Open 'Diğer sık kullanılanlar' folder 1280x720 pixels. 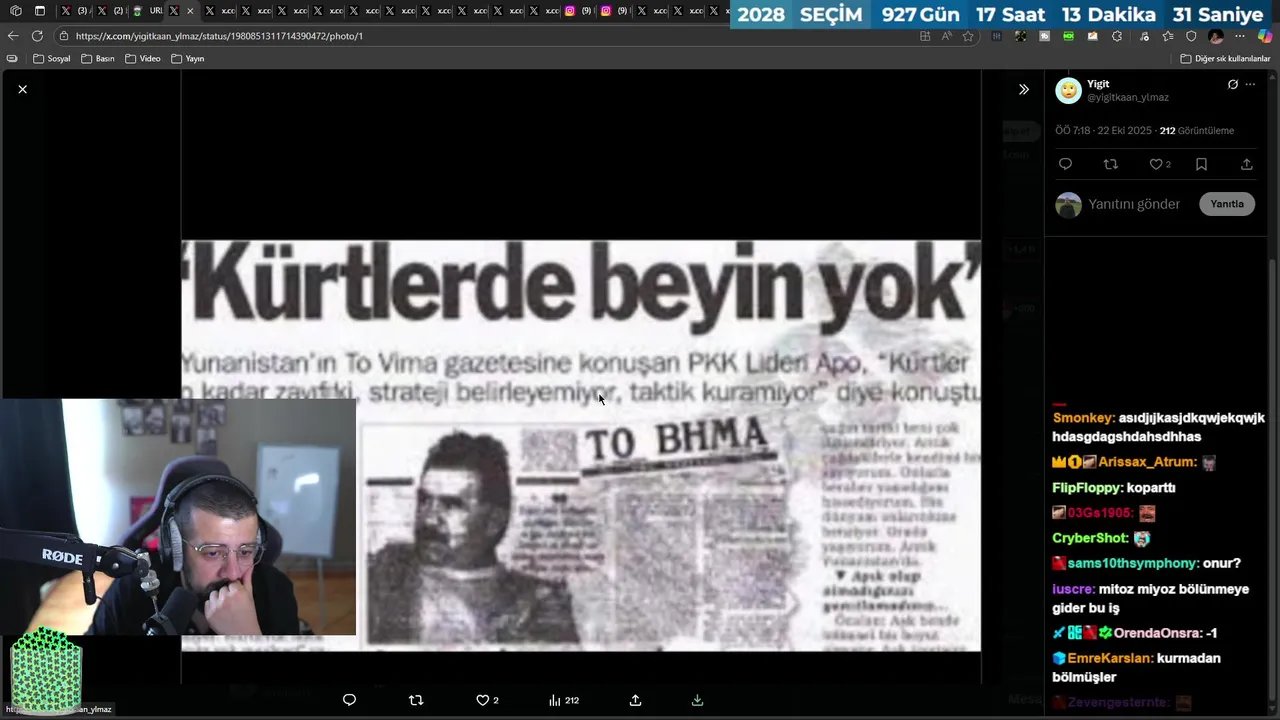[1225, 58]
